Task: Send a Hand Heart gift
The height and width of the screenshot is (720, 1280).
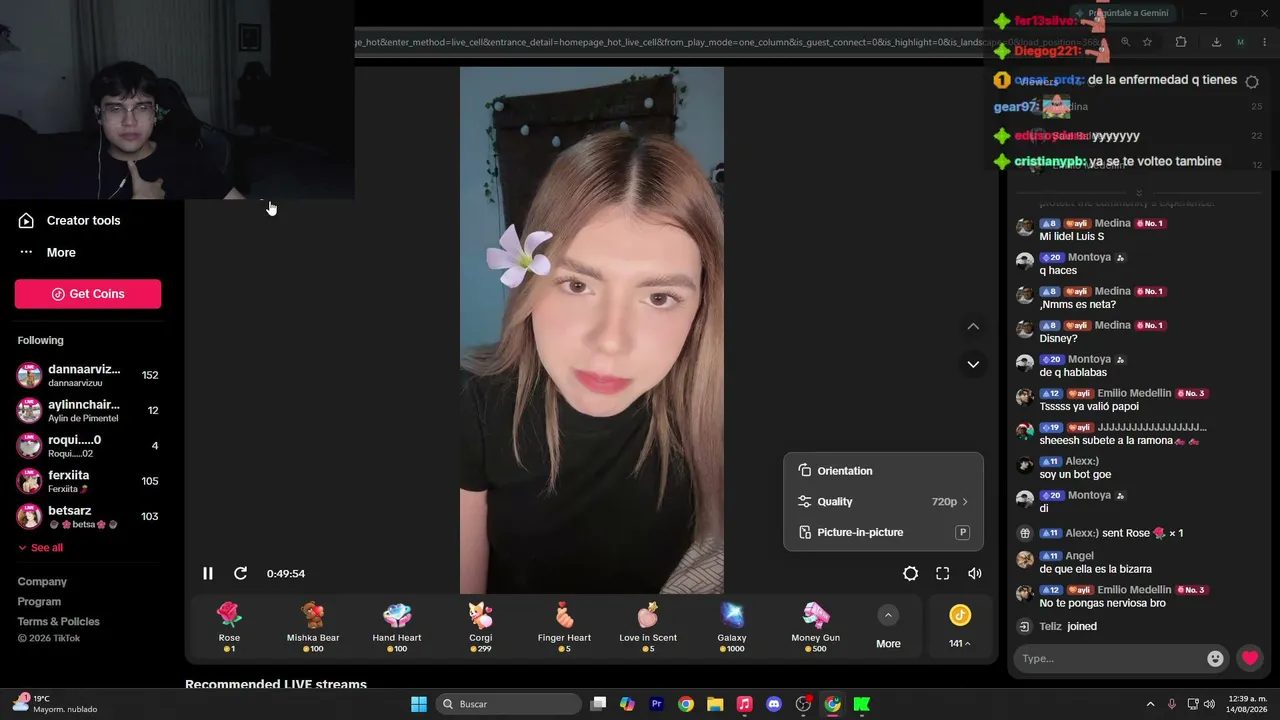Action: pyautogui.click(x=397, y=627)
